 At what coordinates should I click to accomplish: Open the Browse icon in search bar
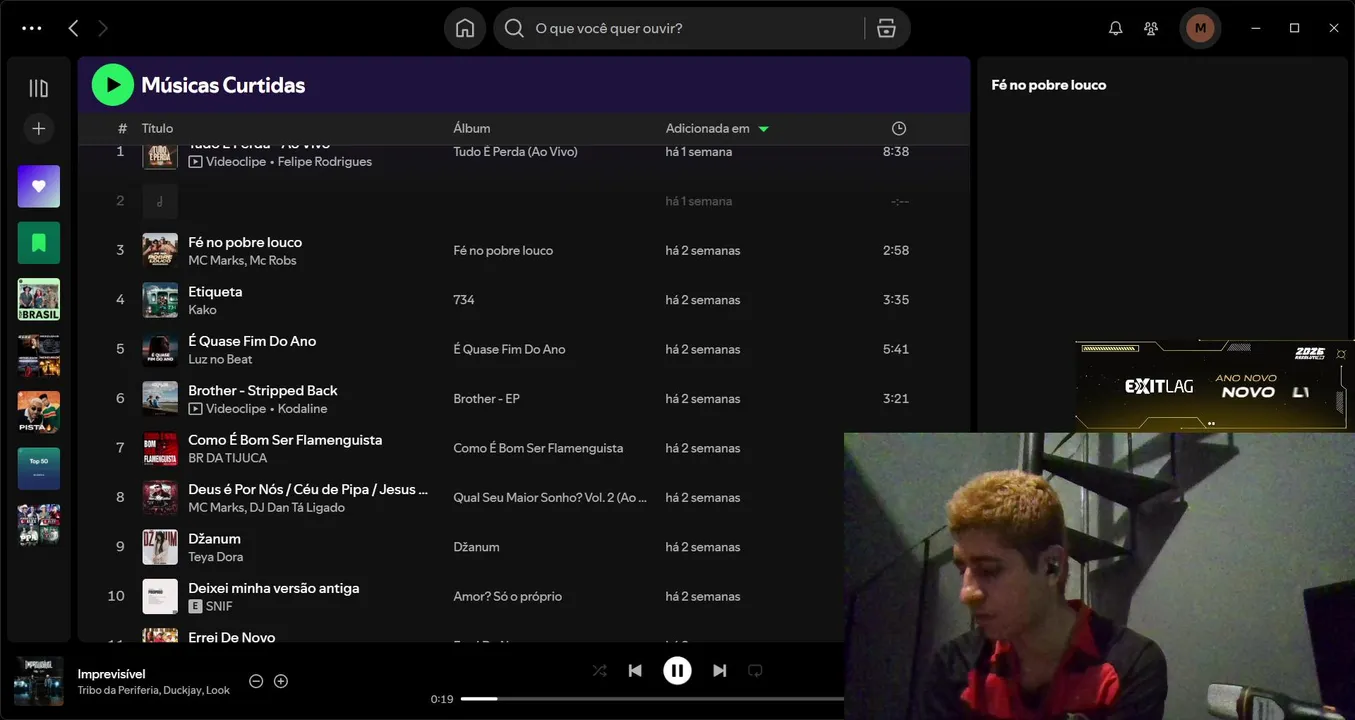coord(886,28)
